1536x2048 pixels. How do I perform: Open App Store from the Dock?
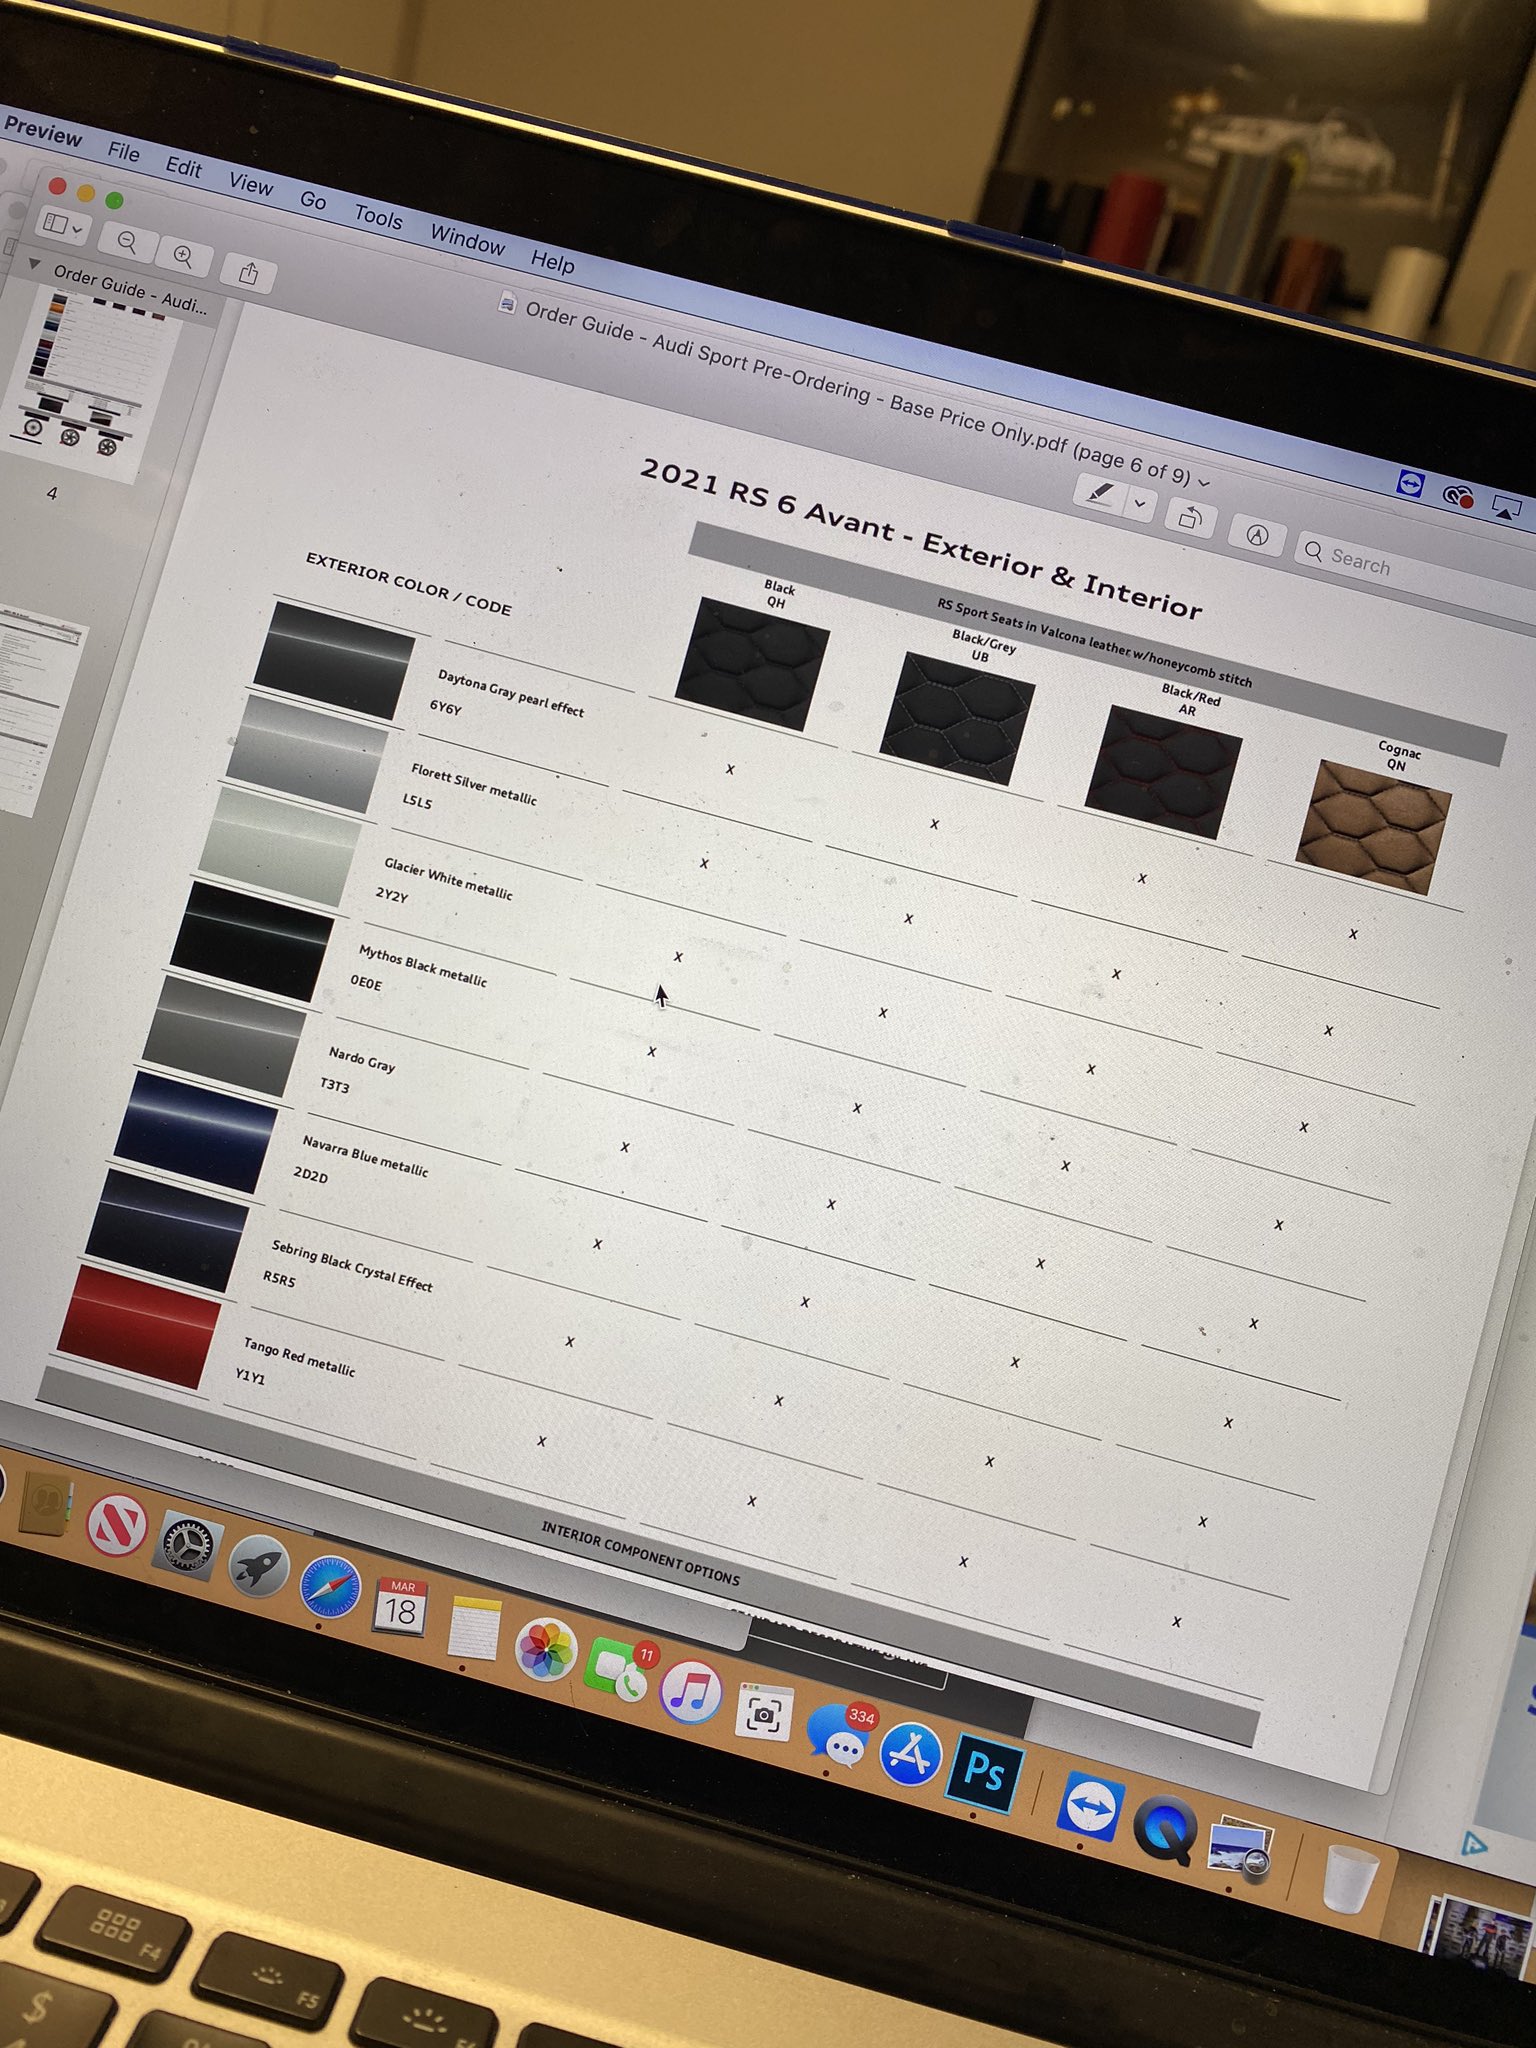pyautogui.click(x=910, y=1755)
